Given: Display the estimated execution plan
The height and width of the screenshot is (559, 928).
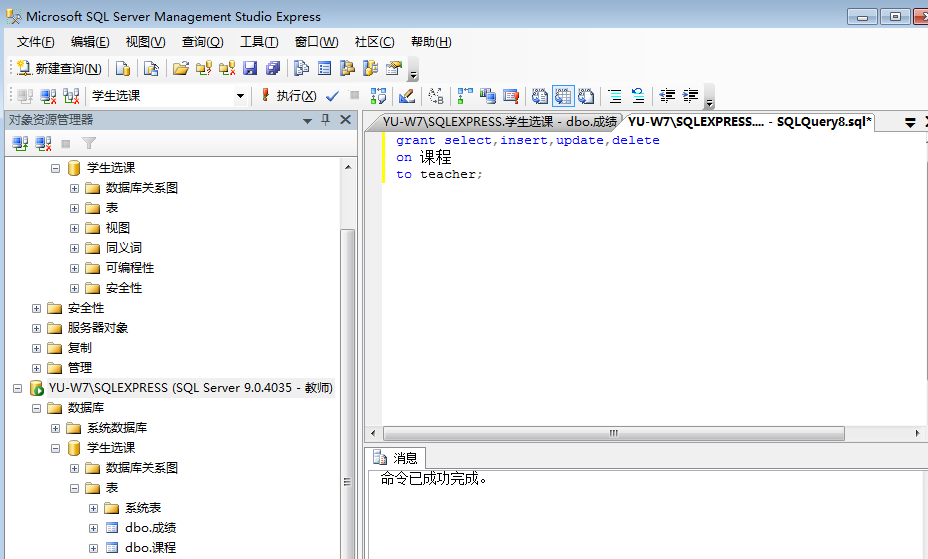Looking at the screenshot, I should coord(378,96).
